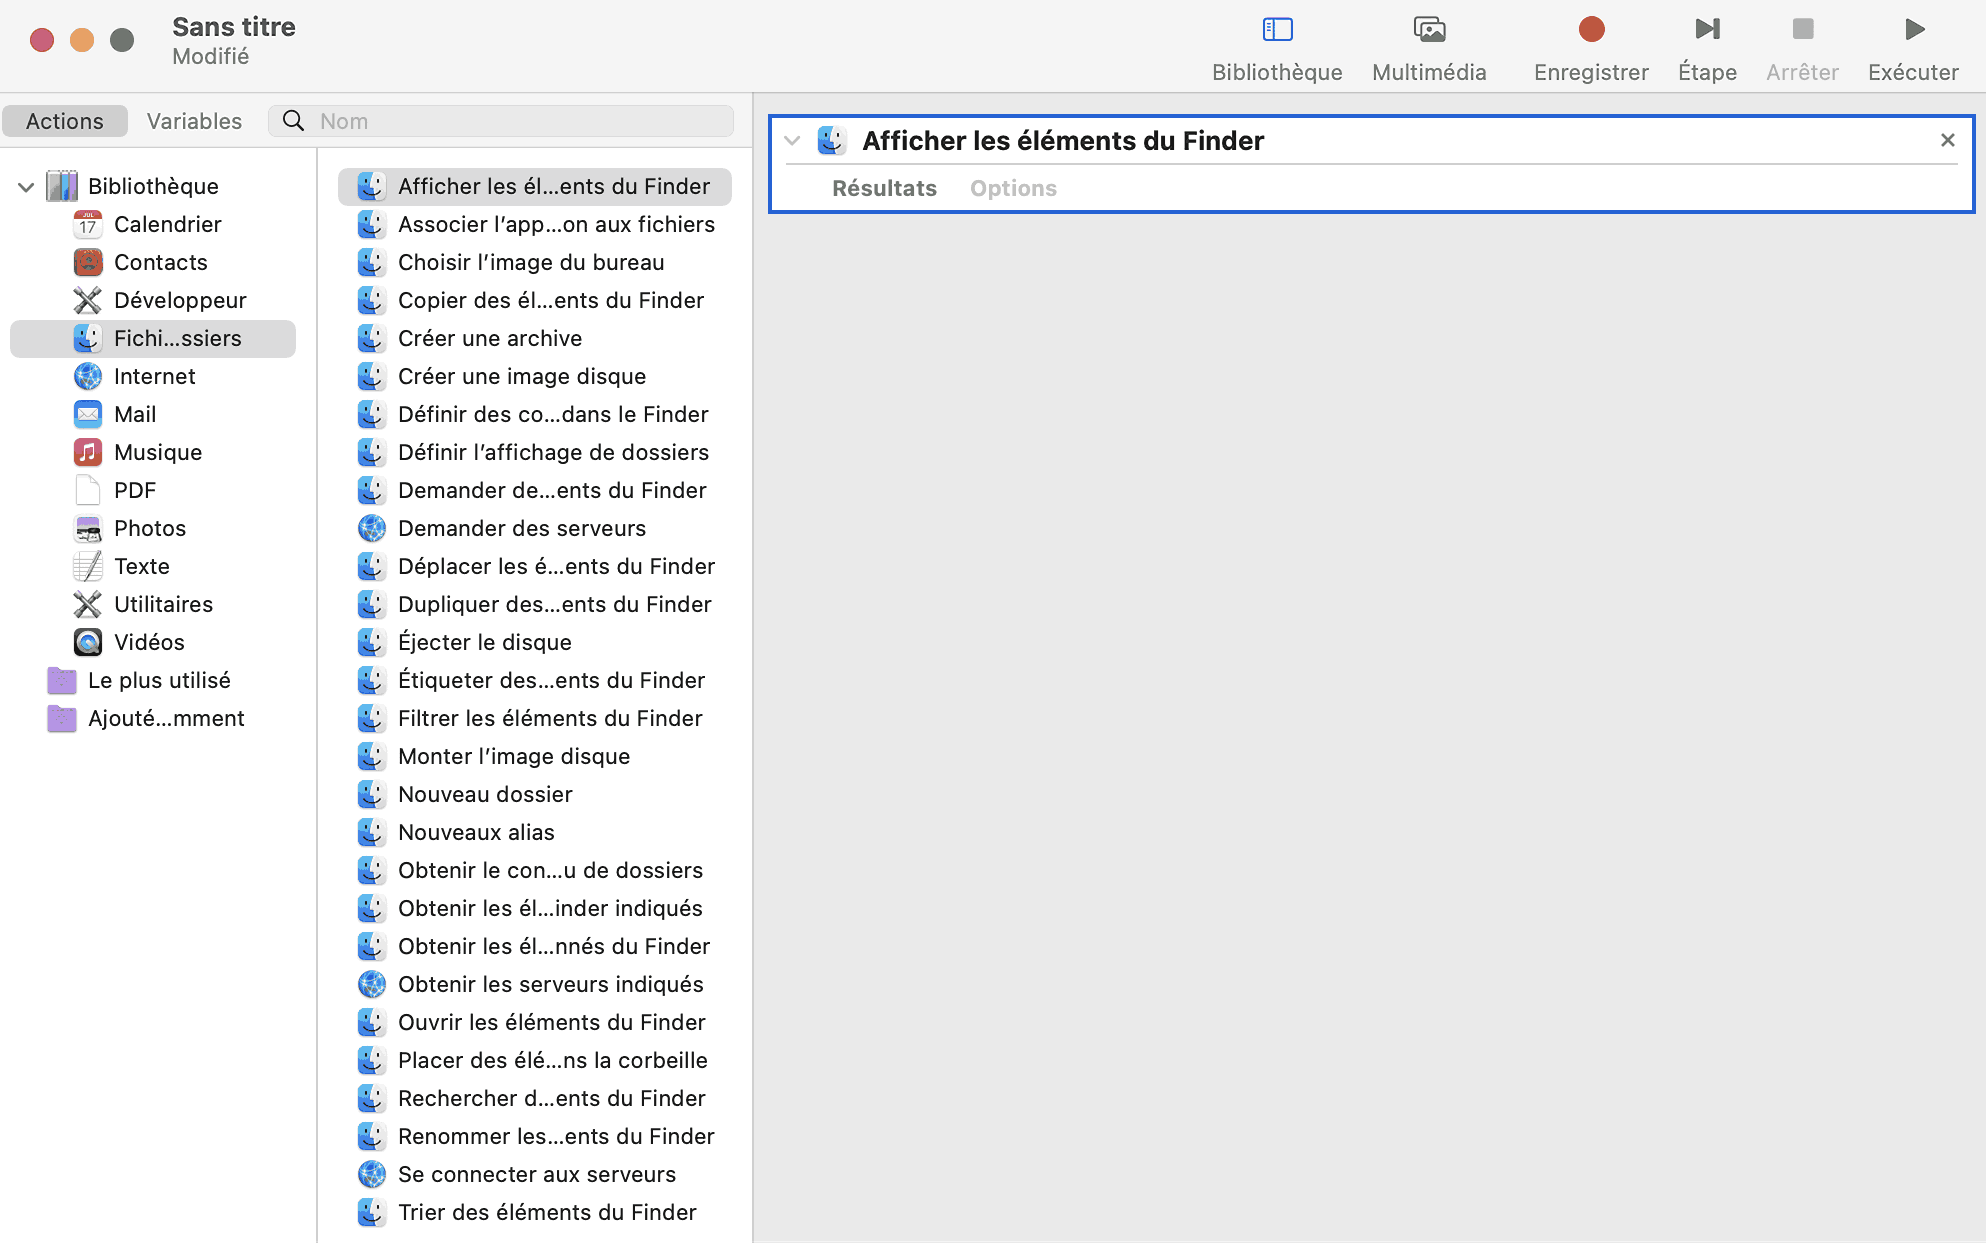Click the Actions tab button

pyautogui.click(x=64, y=120)
